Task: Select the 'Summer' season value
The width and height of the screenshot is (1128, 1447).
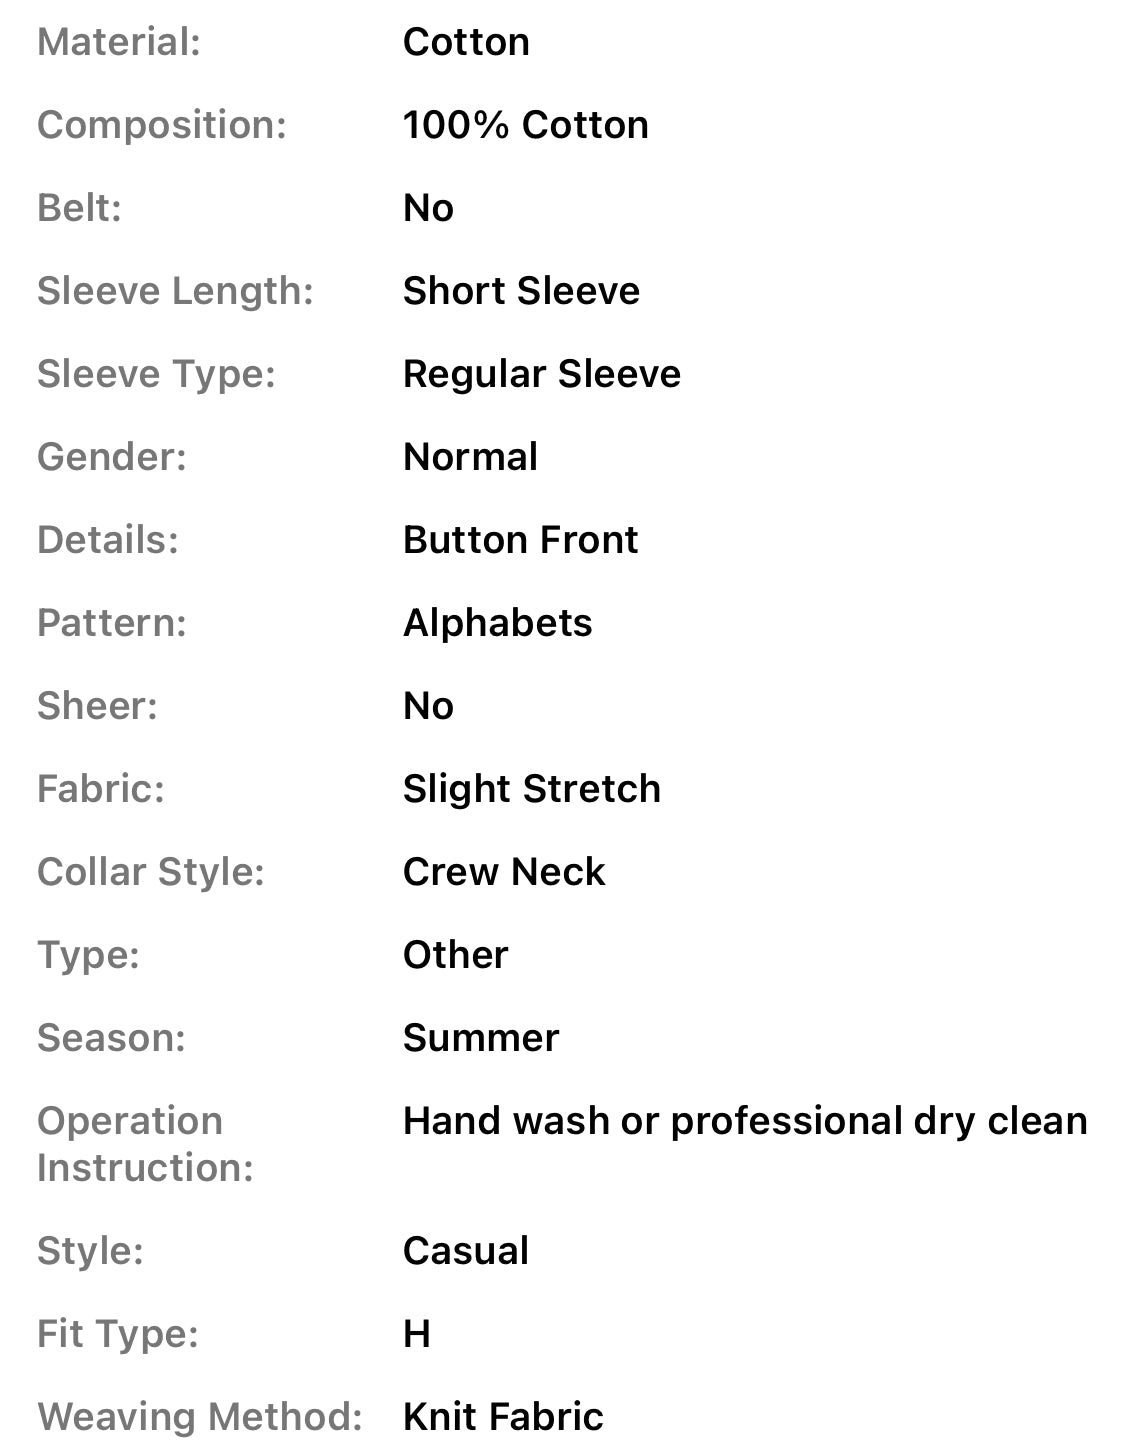Action: [x=480, y=1038]
